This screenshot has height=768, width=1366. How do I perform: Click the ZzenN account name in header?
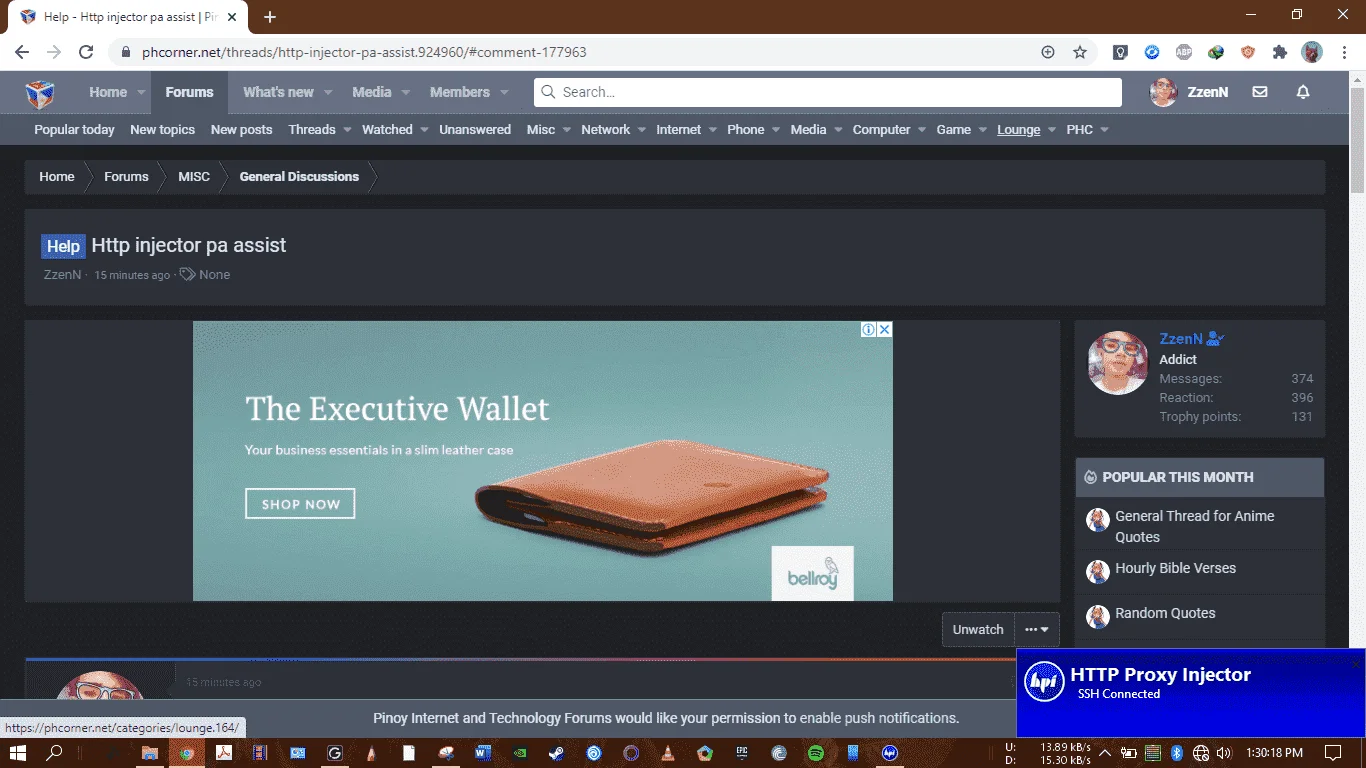coord(1207,92)
